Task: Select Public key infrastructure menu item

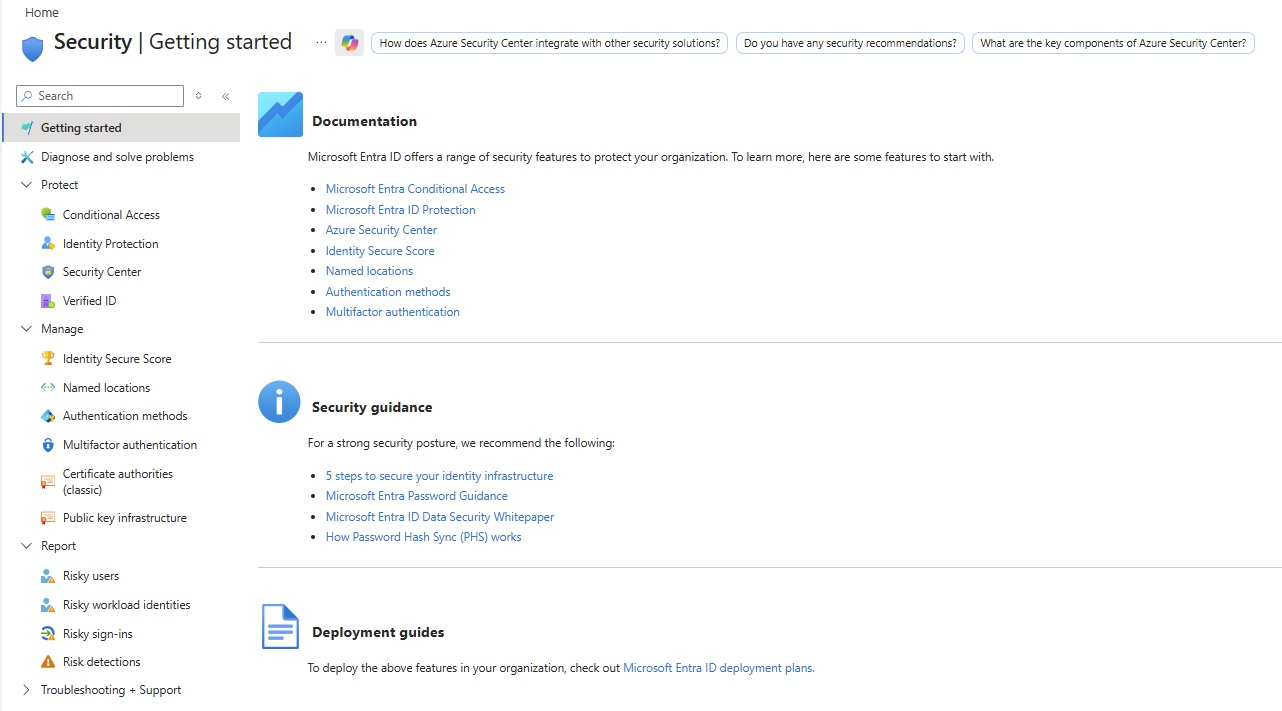Action: [x=124, y=518]
